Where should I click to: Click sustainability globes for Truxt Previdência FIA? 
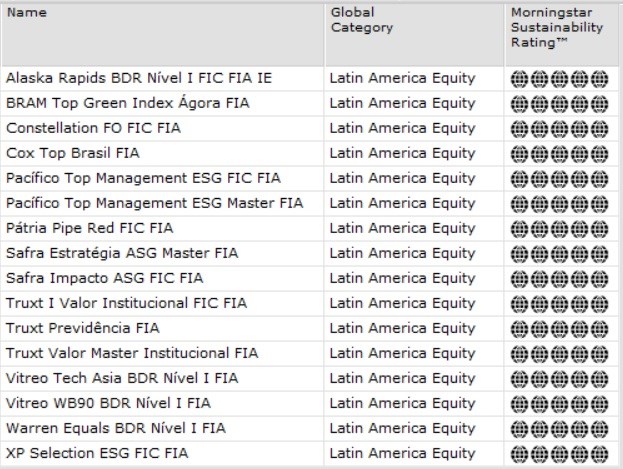559,328
